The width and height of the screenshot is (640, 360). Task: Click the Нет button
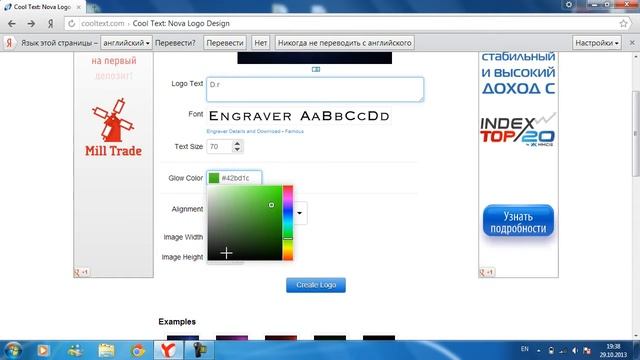[x=260, y=43]
